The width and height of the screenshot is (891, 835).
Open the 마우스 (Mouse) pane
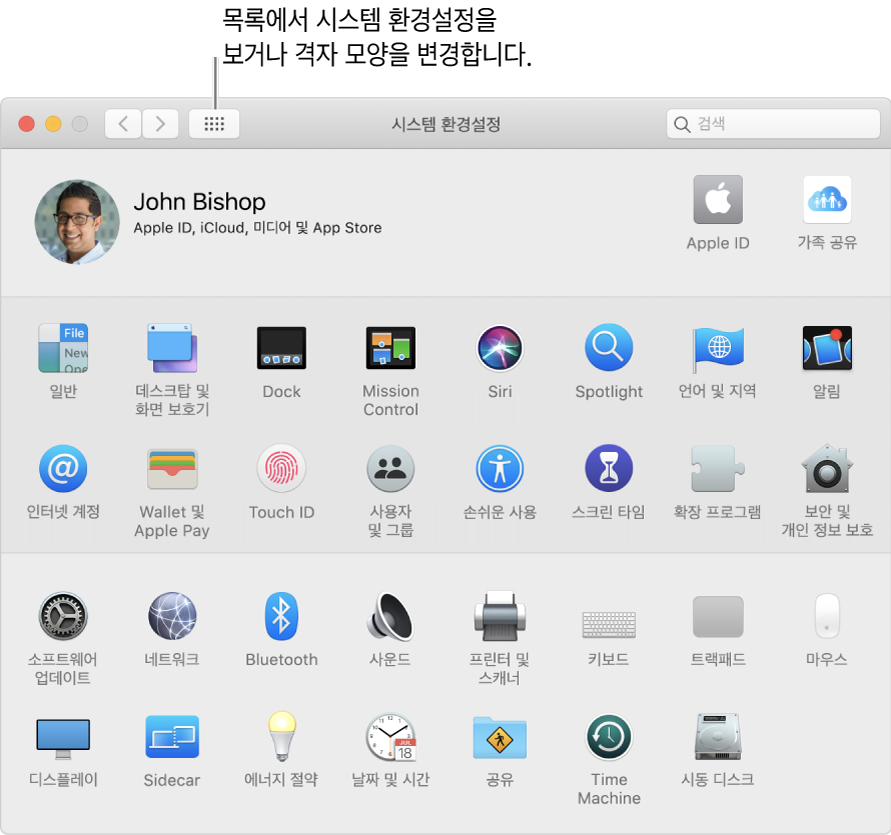827,616
